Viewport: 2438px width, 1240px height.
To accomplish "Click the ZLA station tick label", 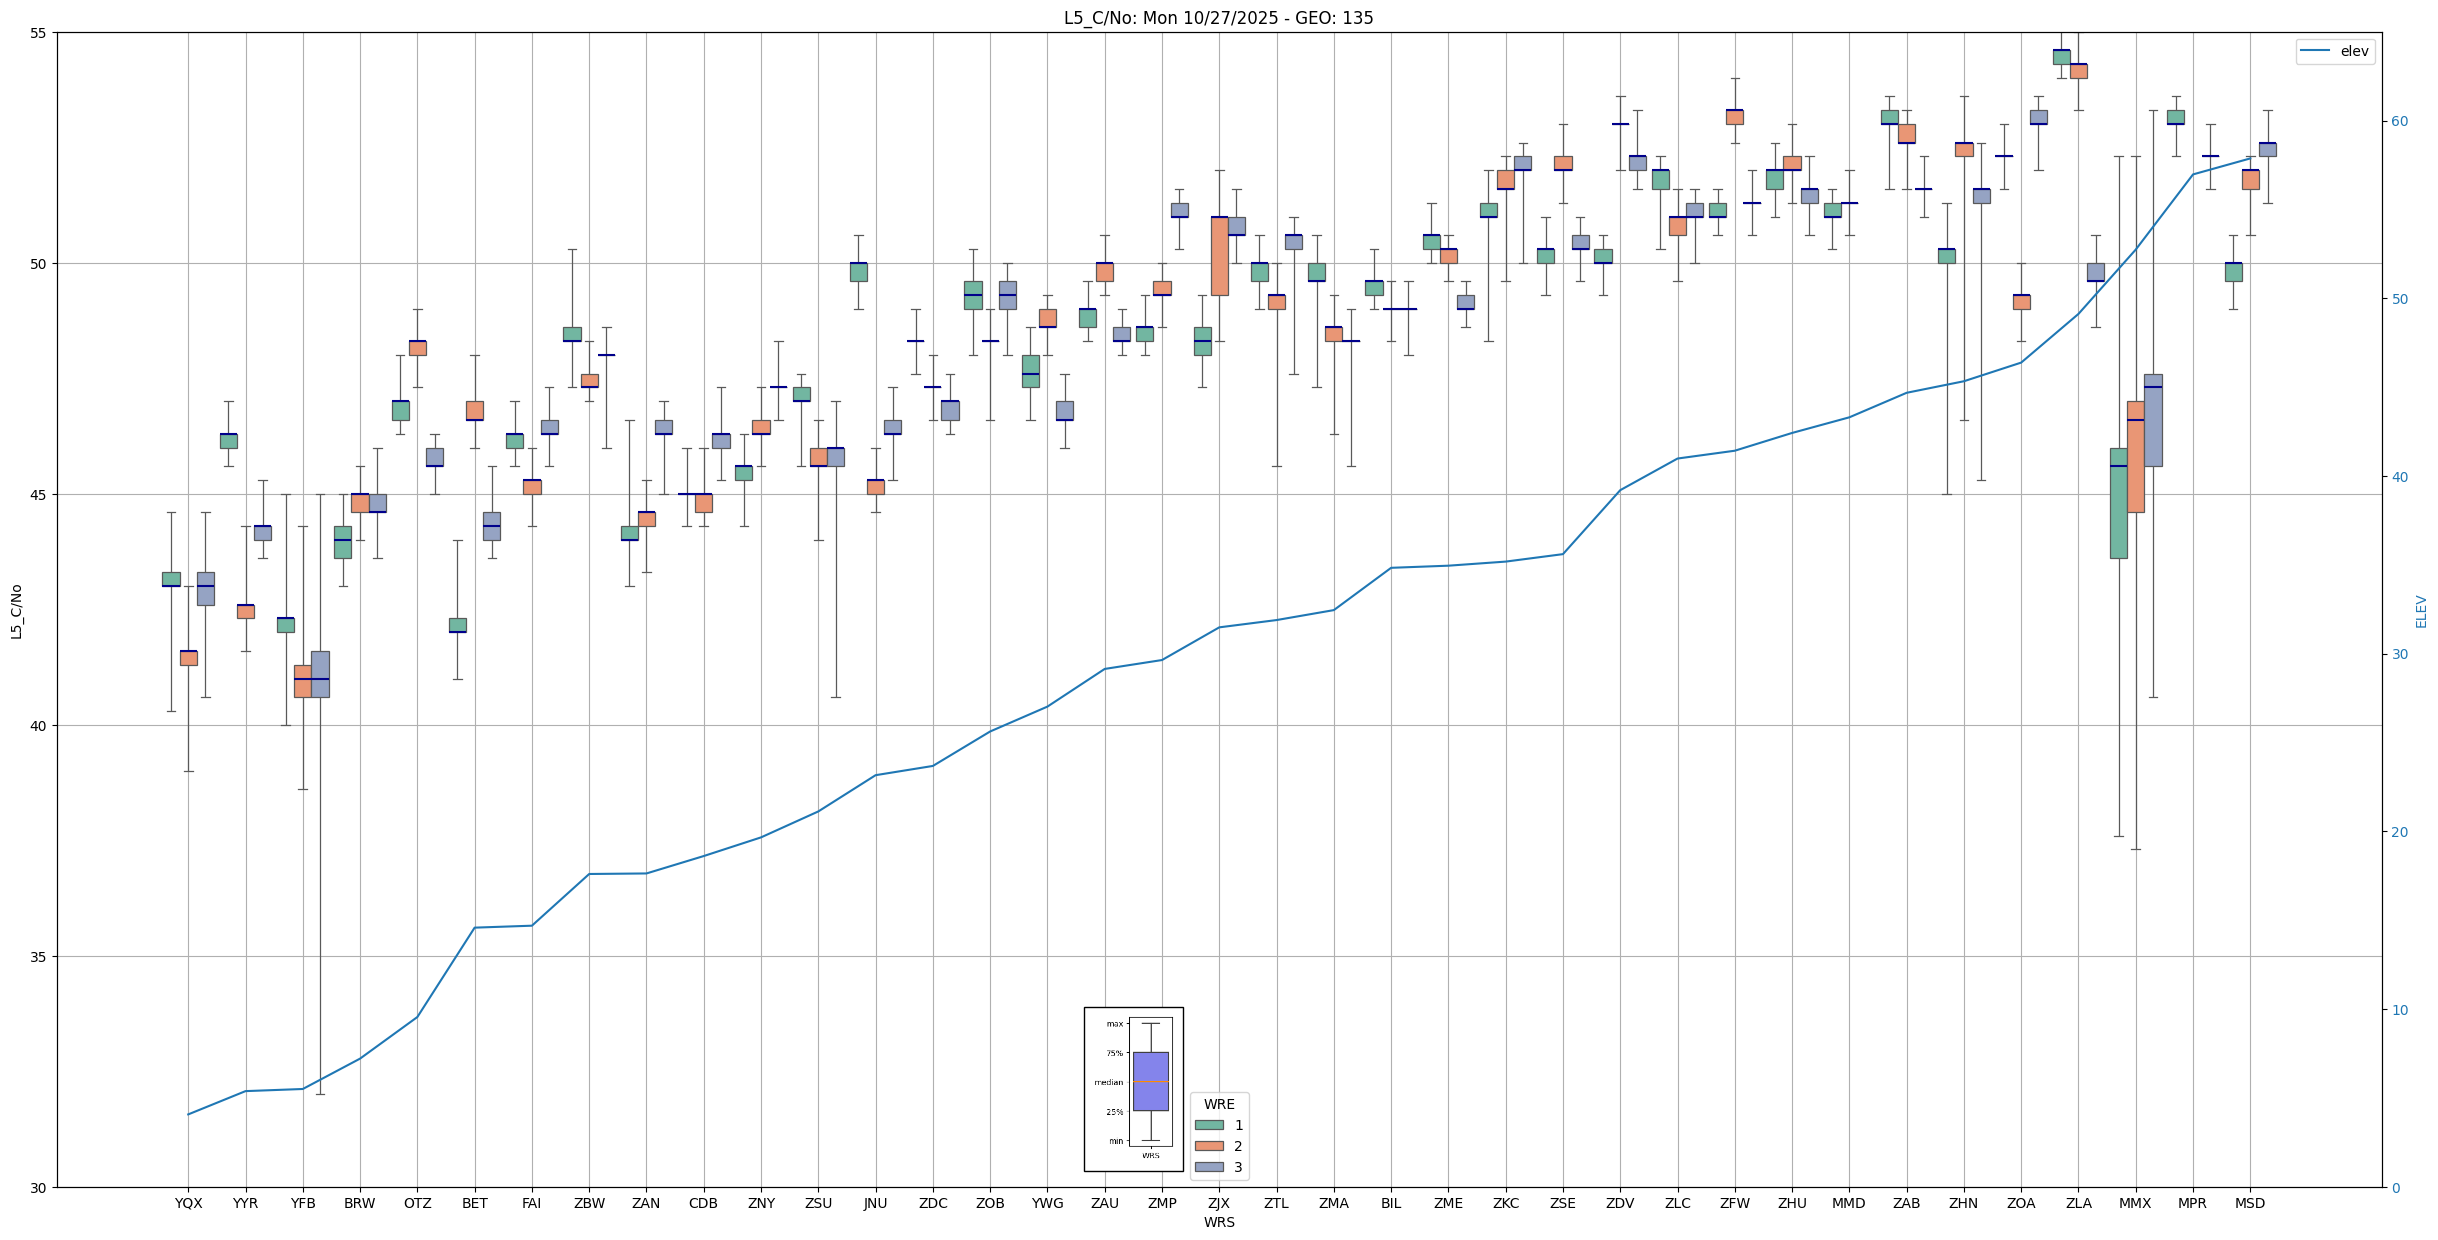I will coord(2078,1203).
